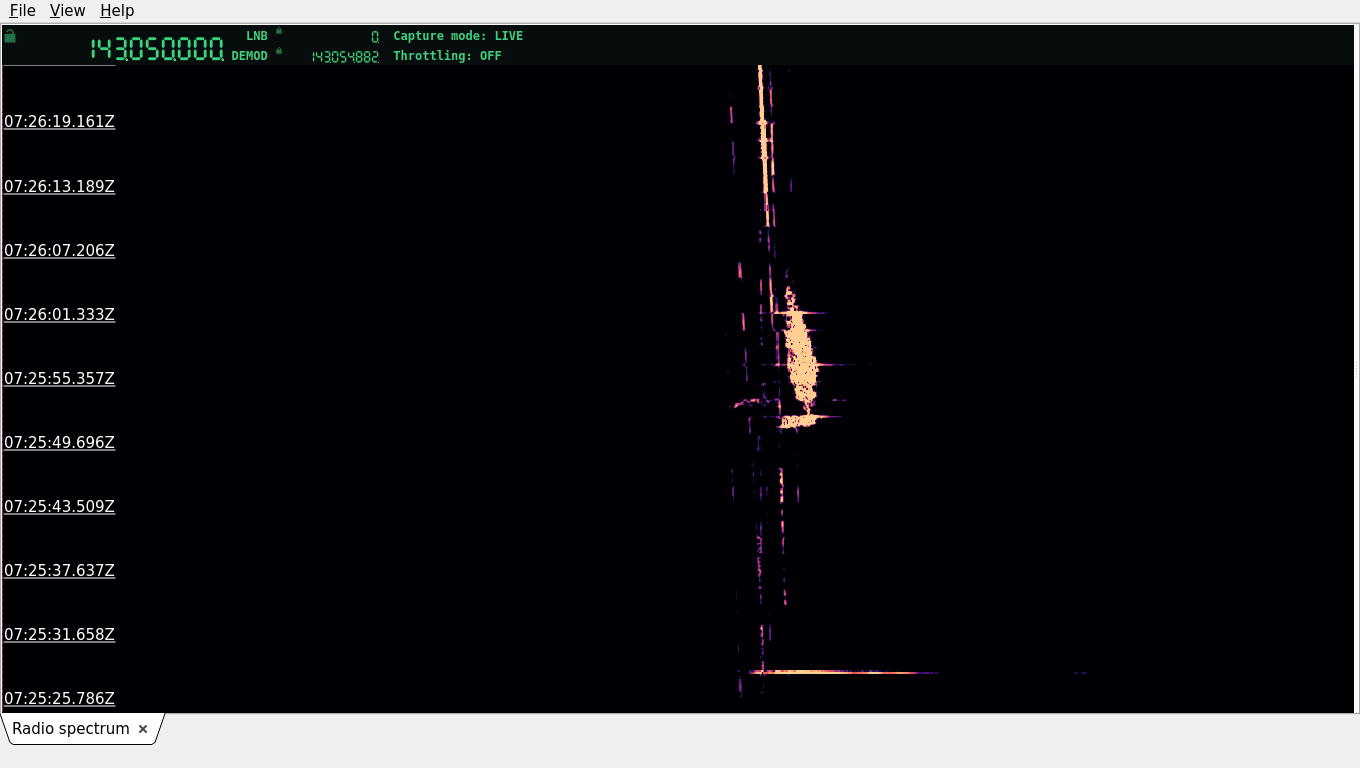Click timestamp 07:25:55.357Z
This screenshot has width=1360, height=768.
[x=59, y=378]
